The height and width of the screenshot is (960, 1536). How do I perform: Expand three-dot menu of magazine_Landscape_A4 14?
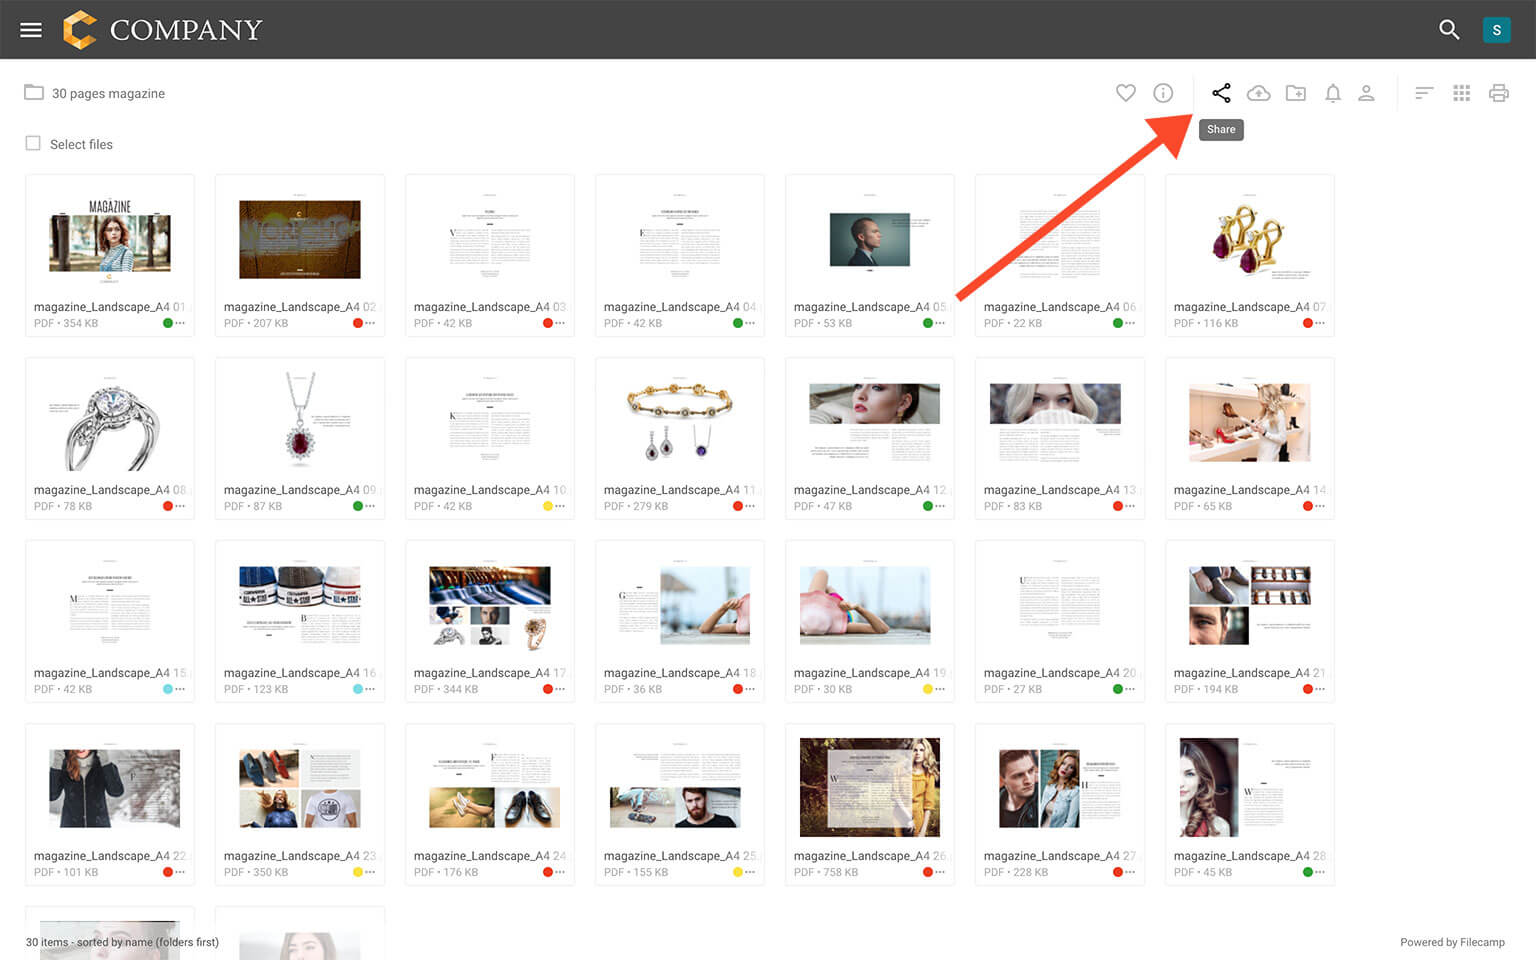[x=1320, y=507]
